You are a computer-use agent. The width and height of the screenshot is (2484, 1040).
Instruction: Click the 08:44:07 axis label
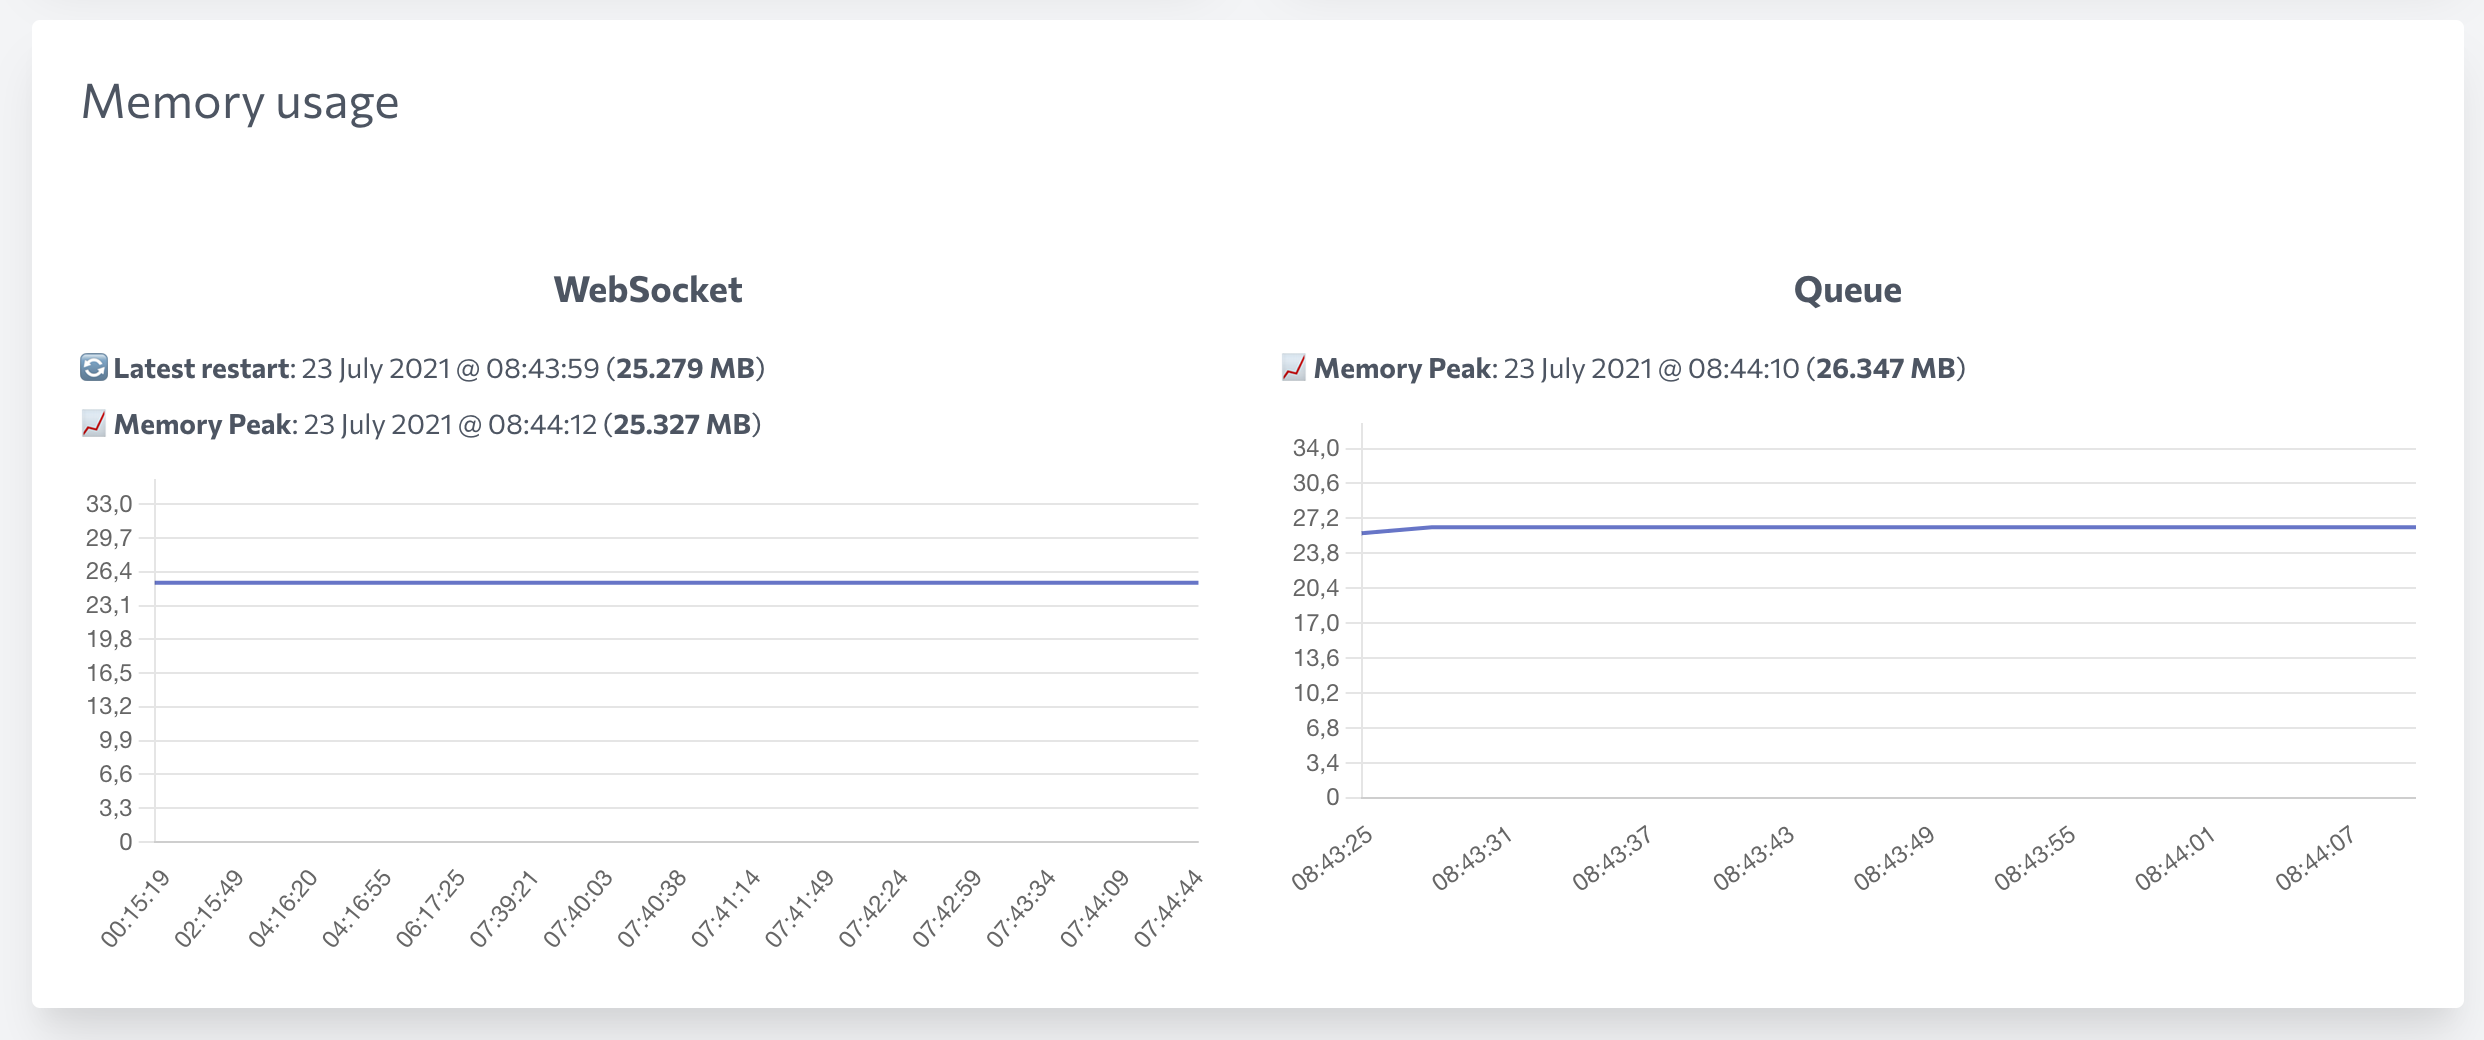coord(2316,858)
